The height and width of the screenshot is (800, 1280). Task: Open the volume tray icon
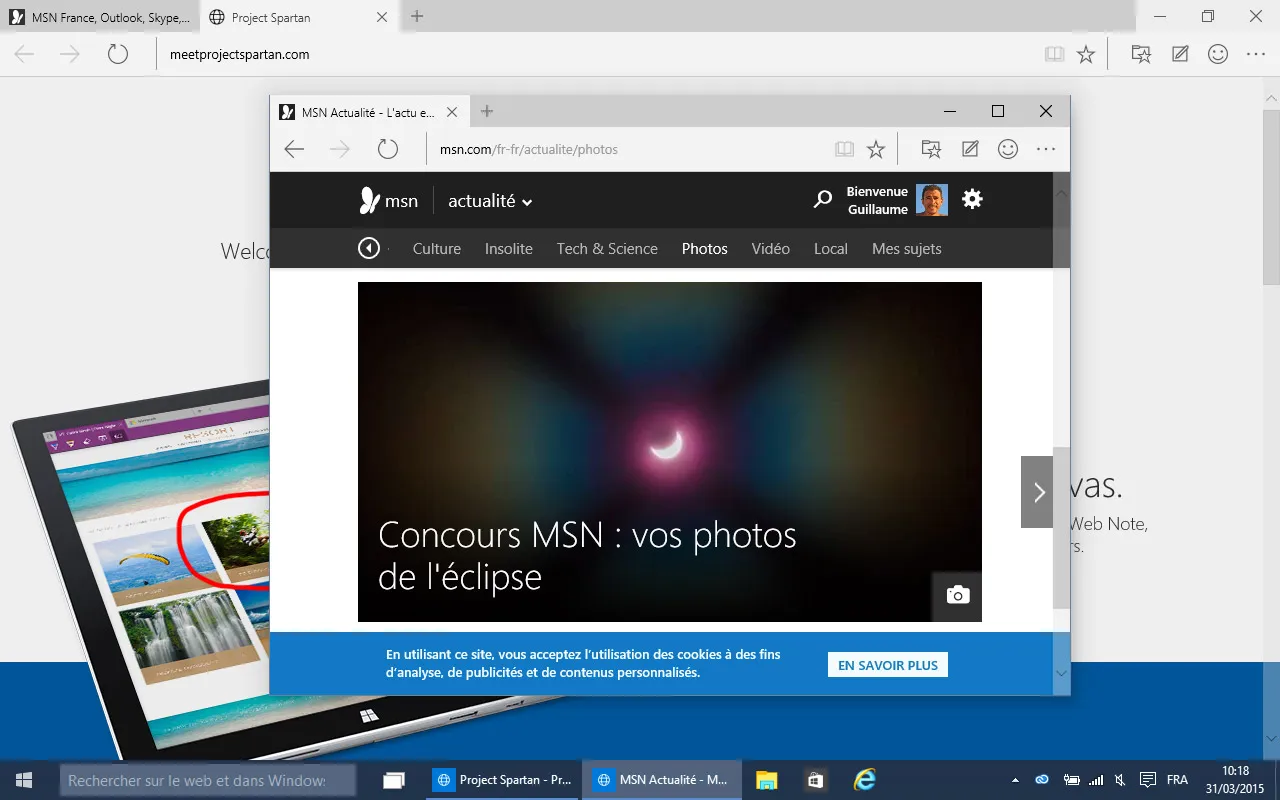tap(1122, 780)
